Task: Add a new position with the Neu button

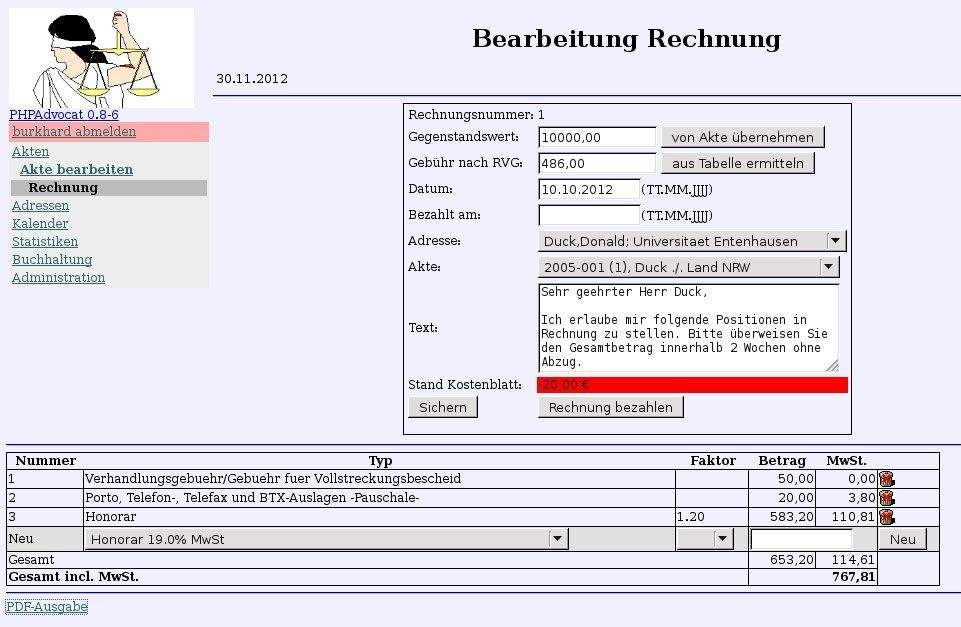Action: coord(901,538)
